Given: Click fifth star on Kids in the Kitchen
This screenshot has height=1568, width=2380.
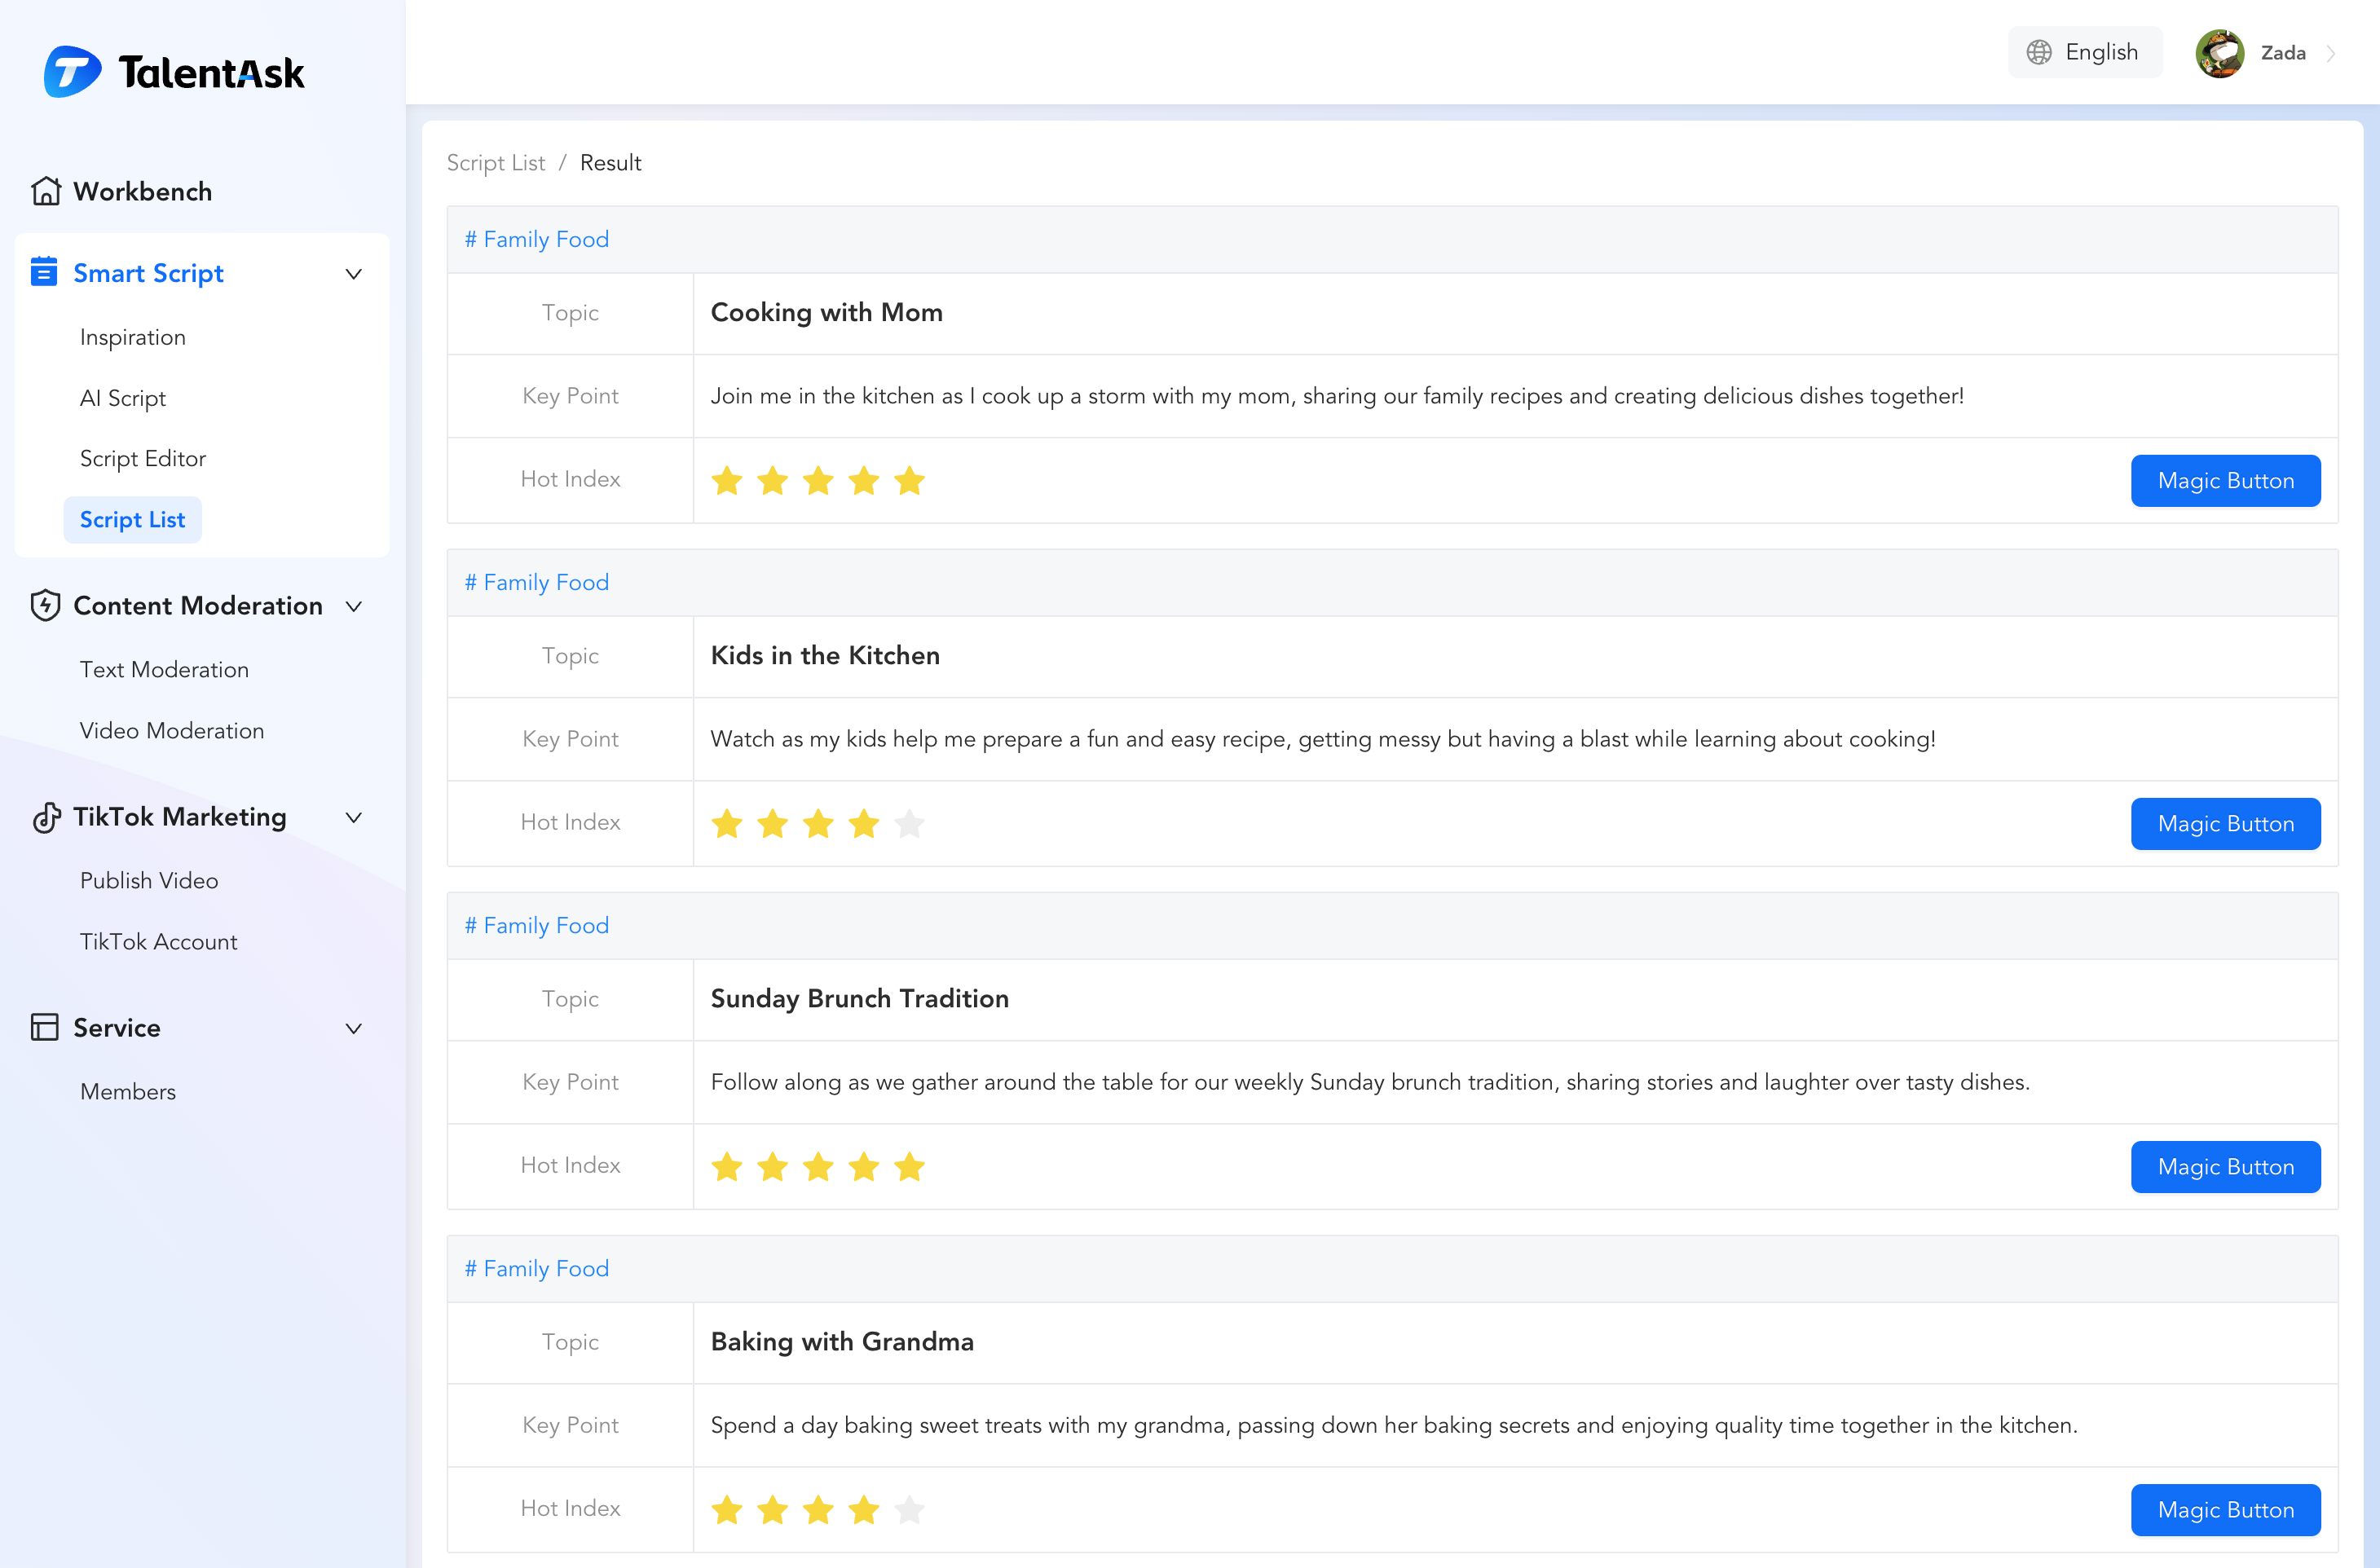Looking at the screenshot, I should point(909,824).
